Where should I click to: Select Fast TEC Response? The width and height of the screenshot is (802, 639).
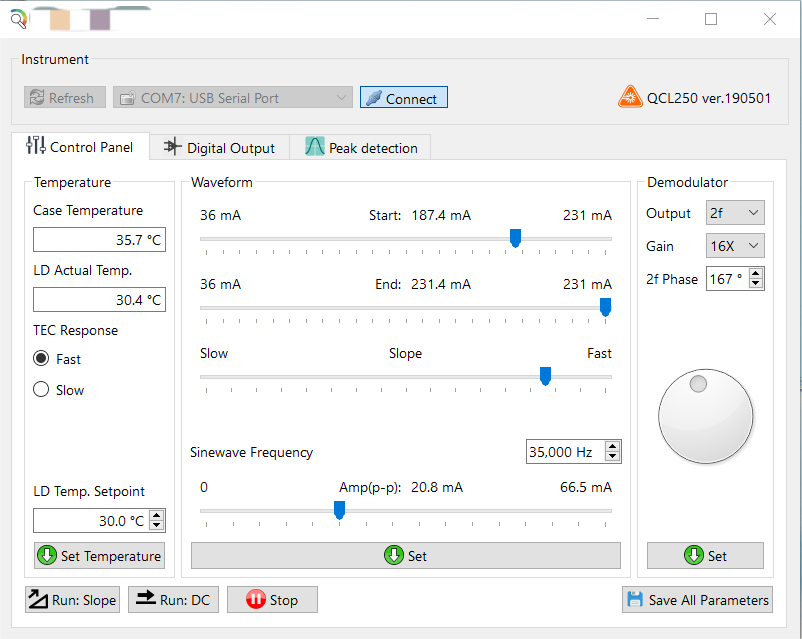click(42, 359)
